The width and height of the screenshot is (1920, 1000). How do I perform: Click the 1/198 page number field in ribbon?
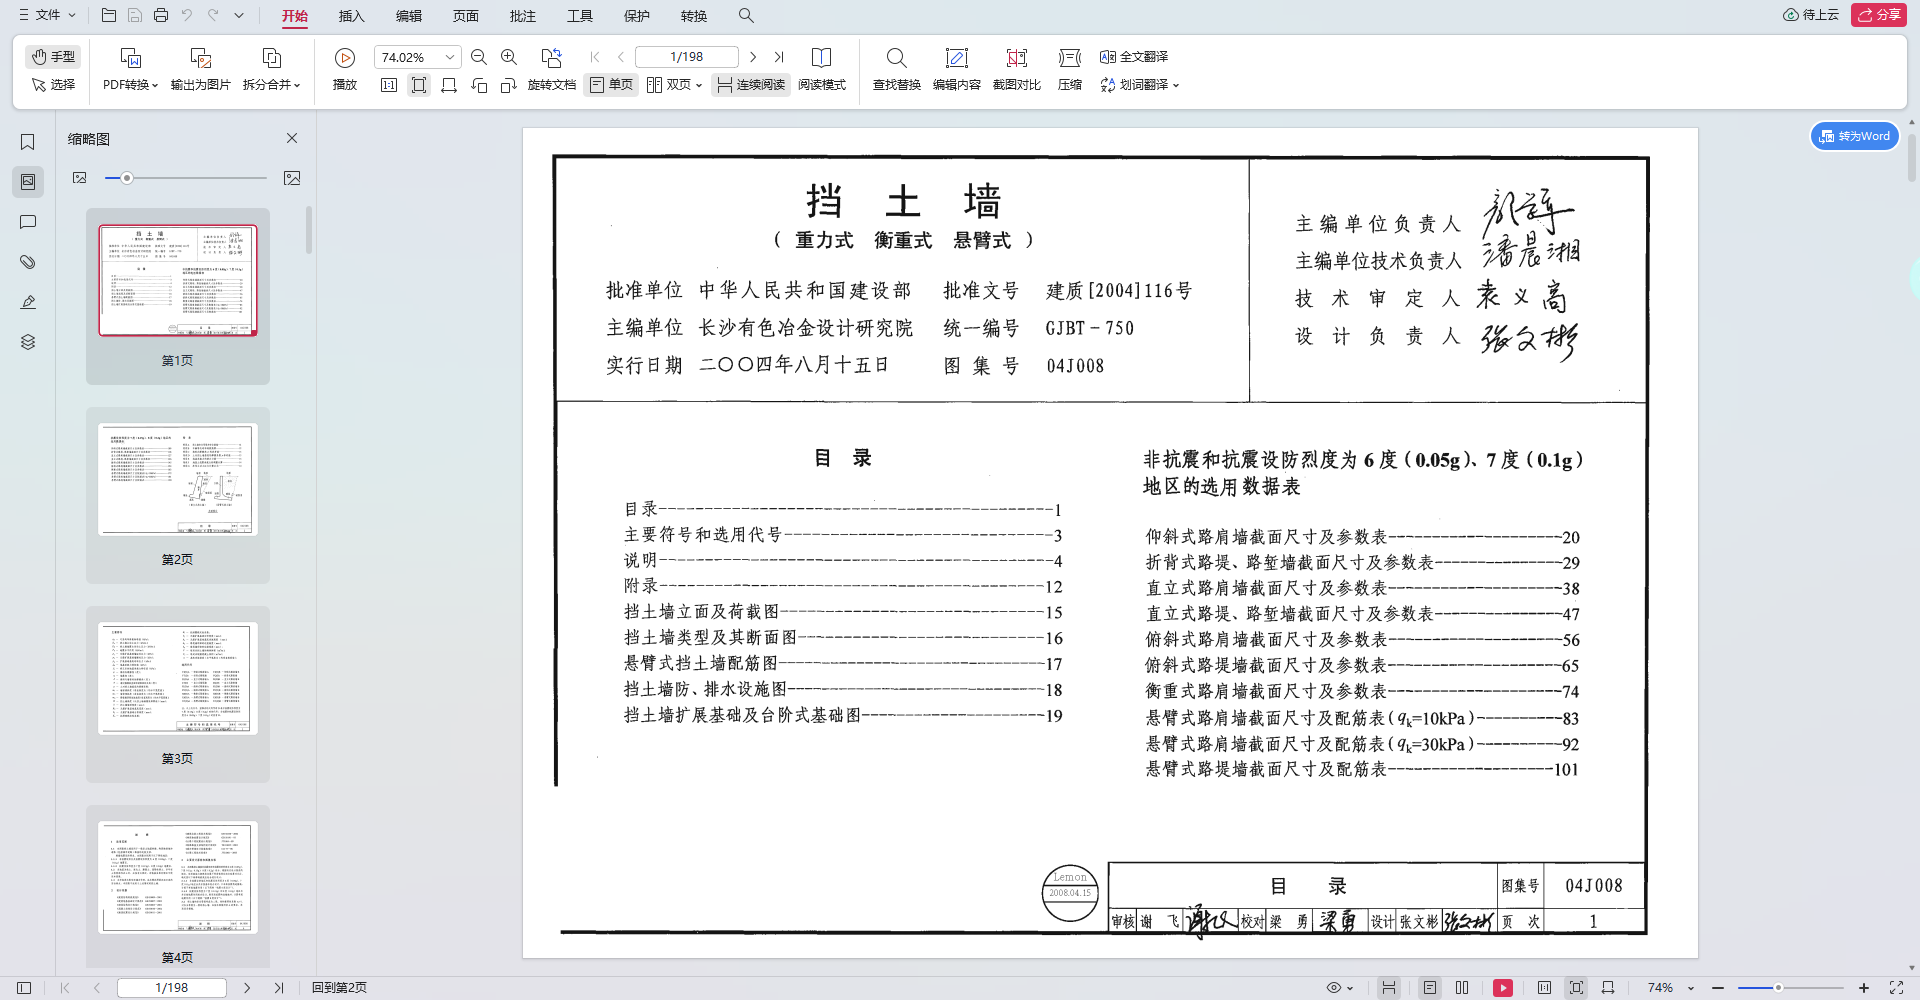687,57
